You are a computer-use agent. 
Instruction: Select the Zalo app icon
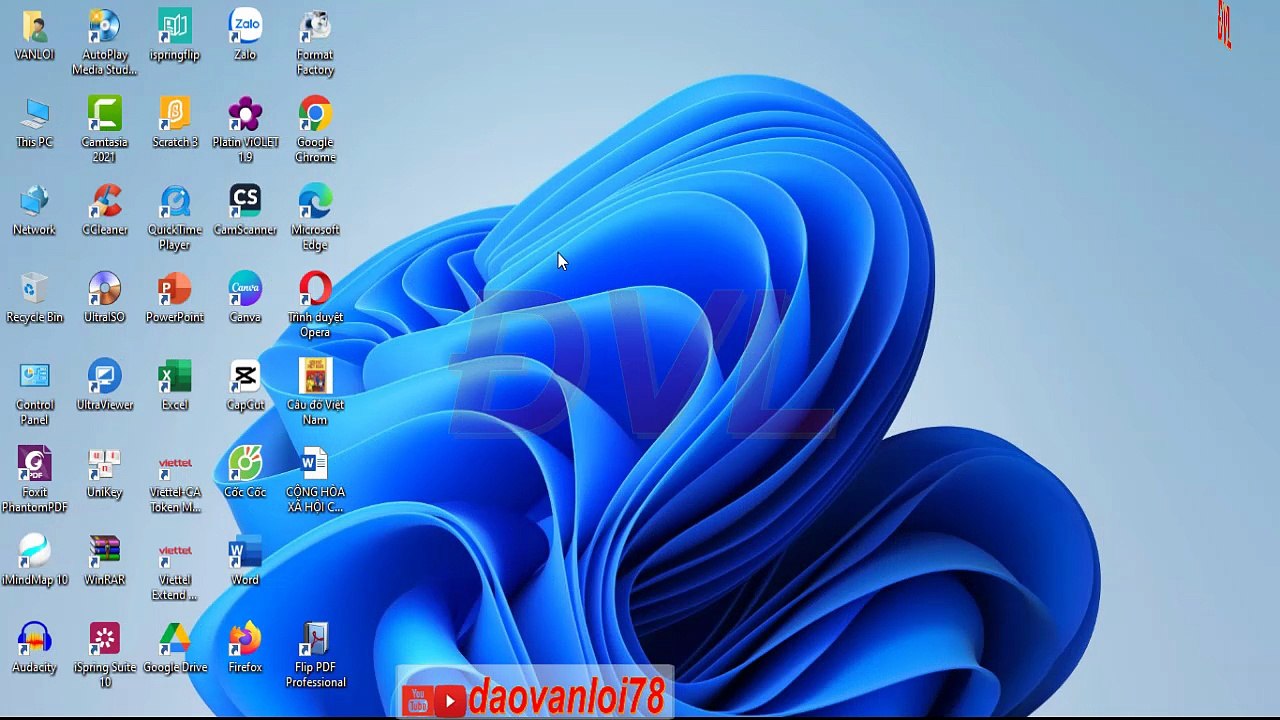245,27
